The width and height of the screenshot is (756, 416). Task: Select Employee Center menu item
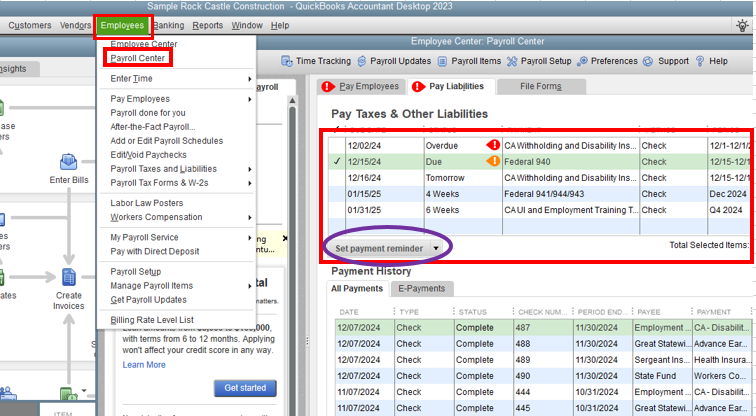point(144,44)
